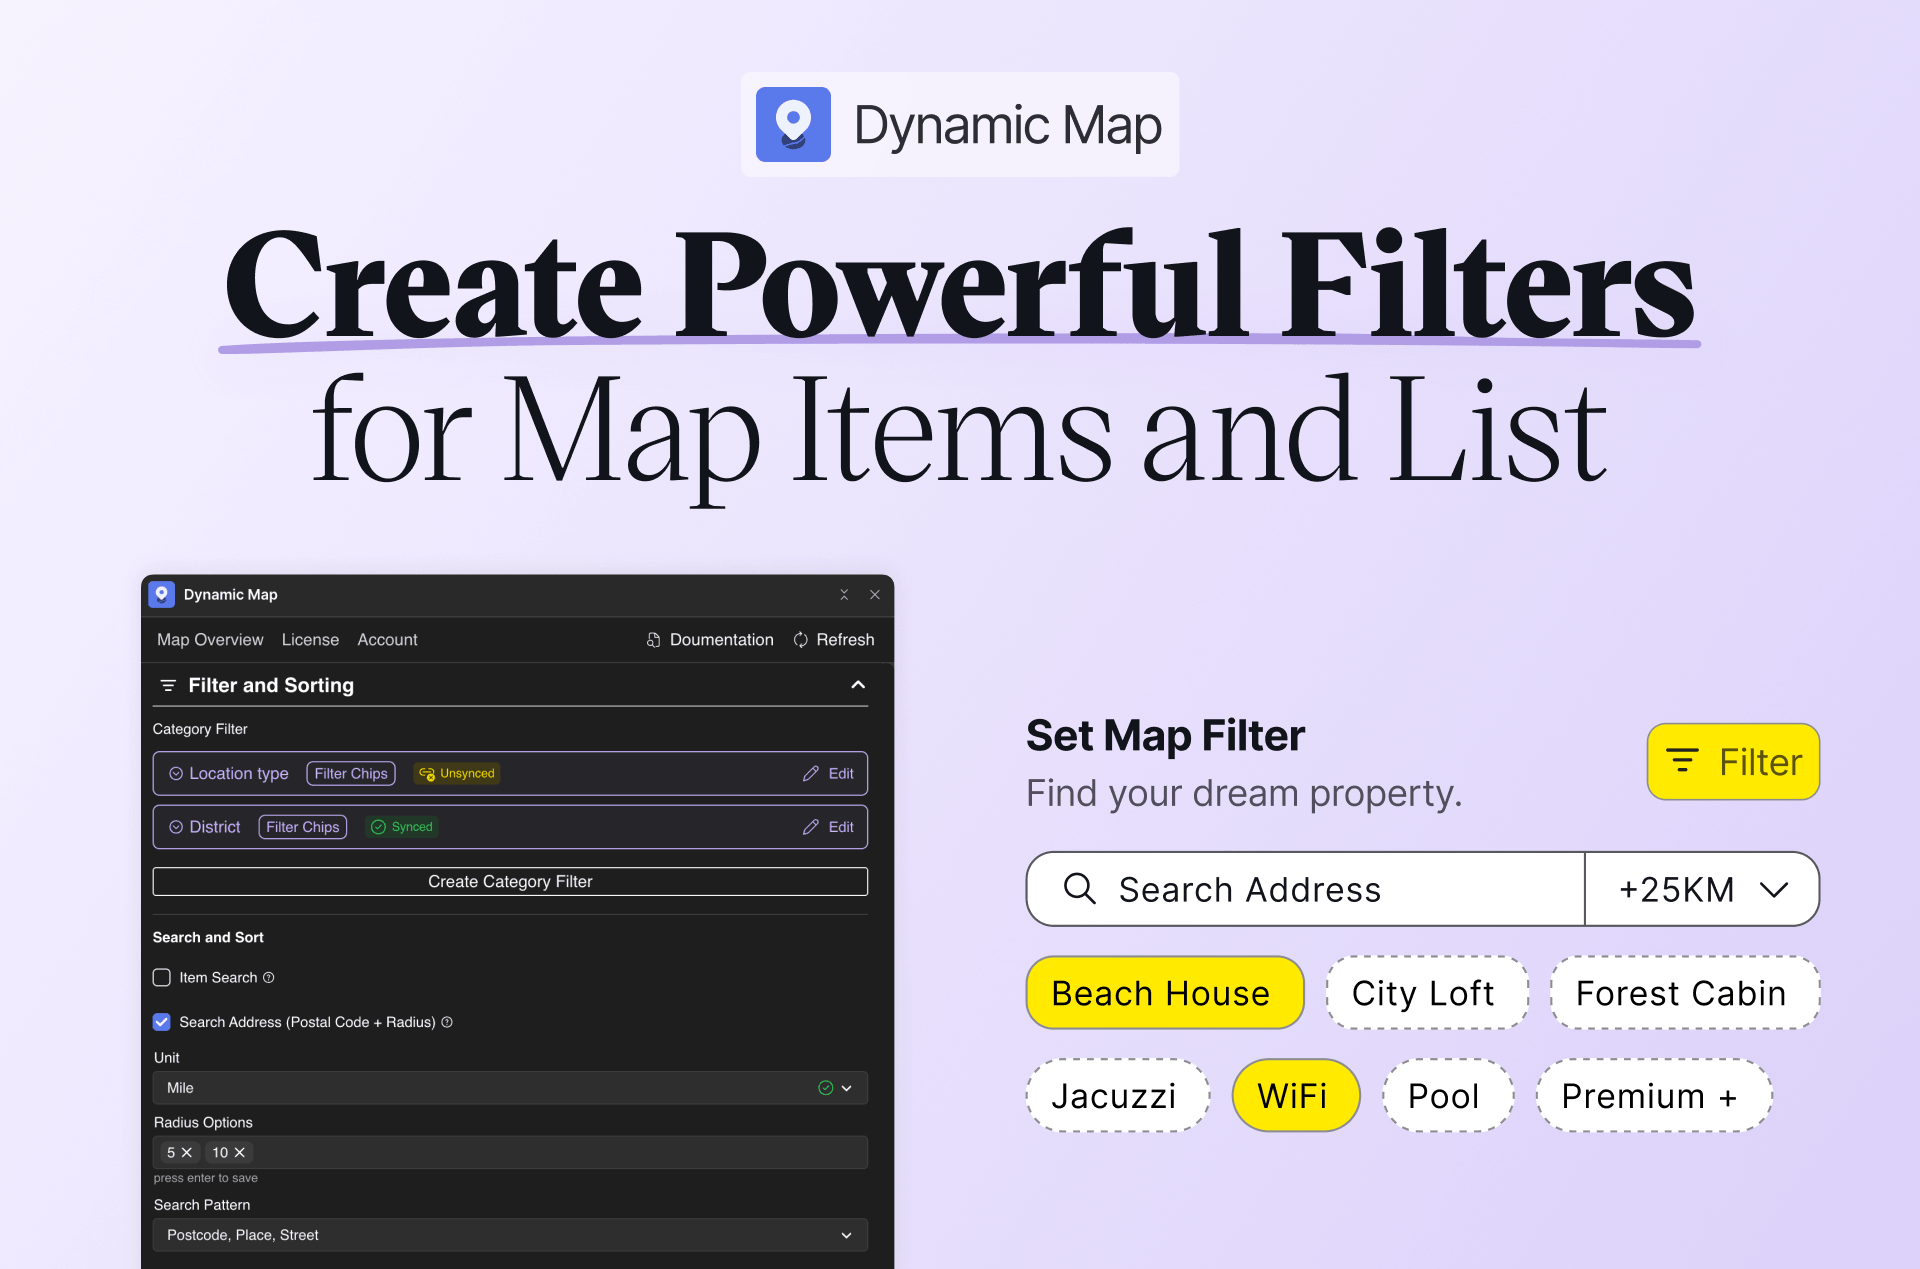Click Create Category Filter button

[x=510, y=881]
